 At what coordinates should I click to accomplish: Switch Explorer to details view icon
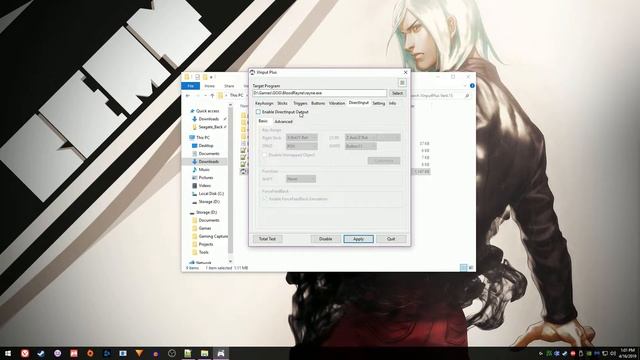463,268
